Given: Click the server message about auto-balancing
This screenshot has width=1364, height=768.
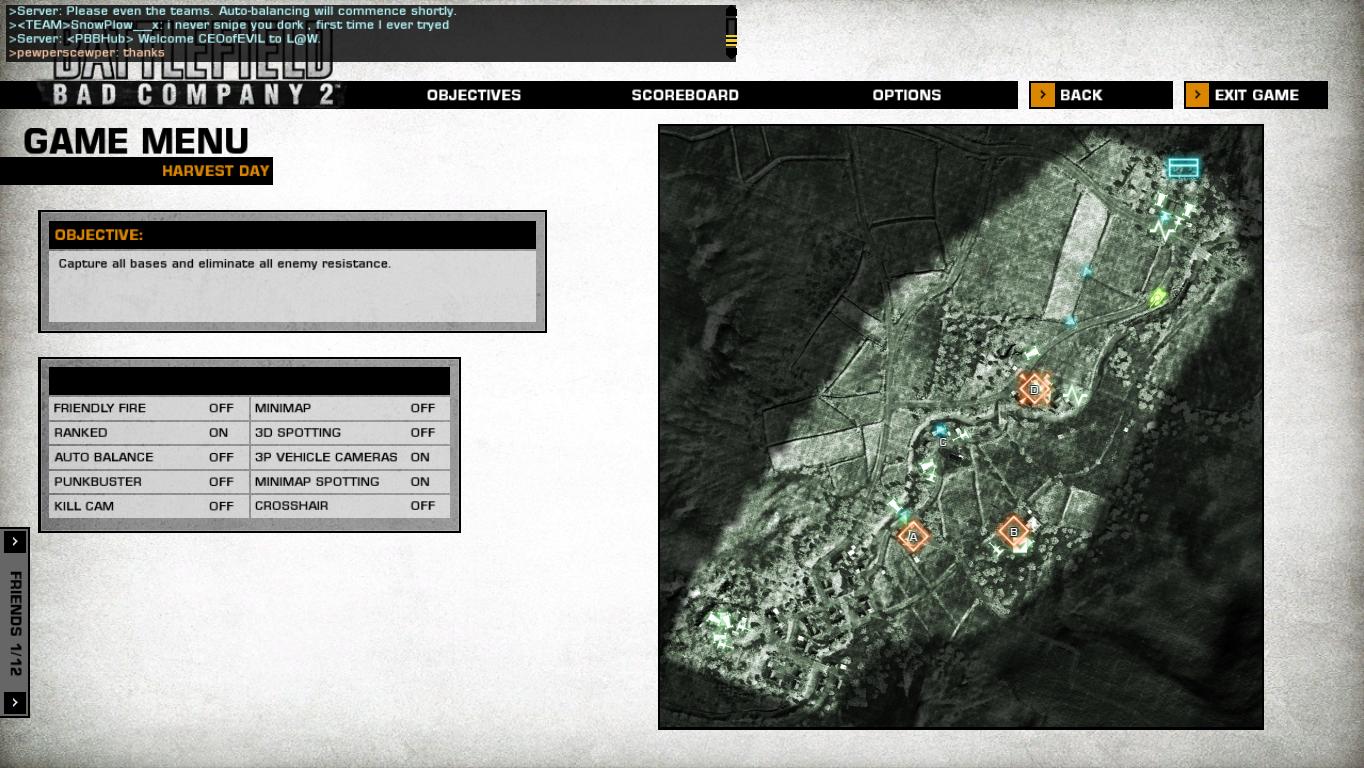Looking at the screenshot, I should tap(232, 11).
